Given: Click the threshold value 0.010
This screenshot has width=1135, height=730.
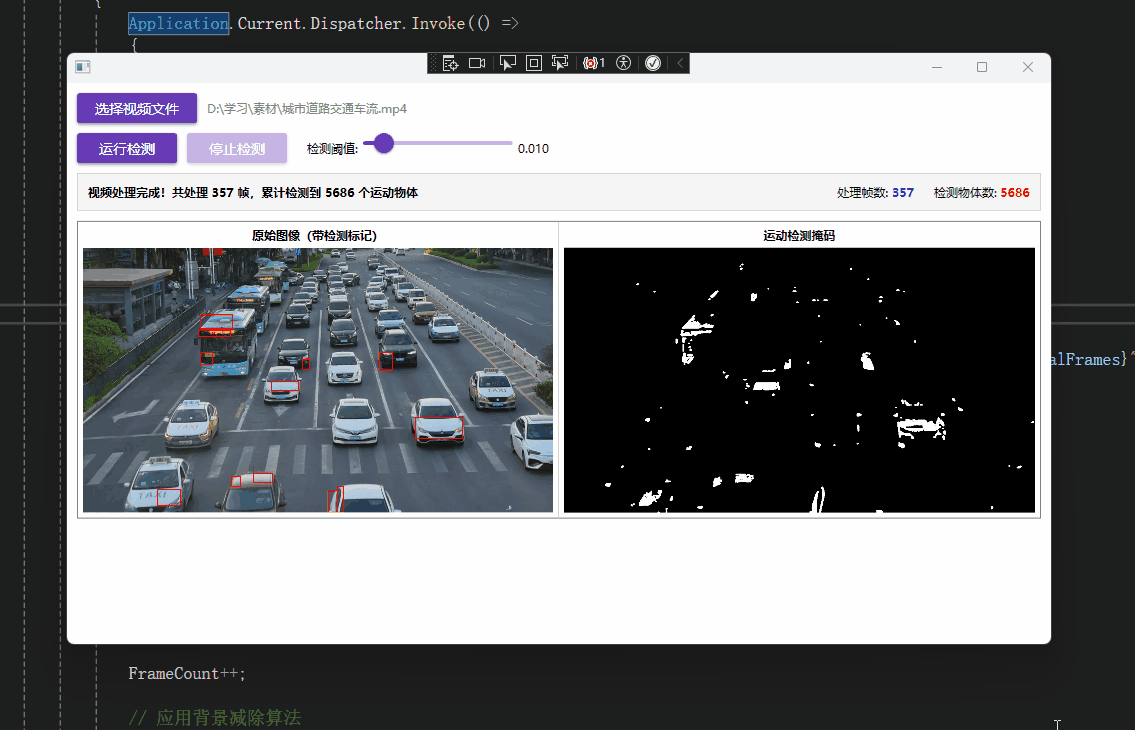Looking at the screenshot, I should tap(533, 148).
